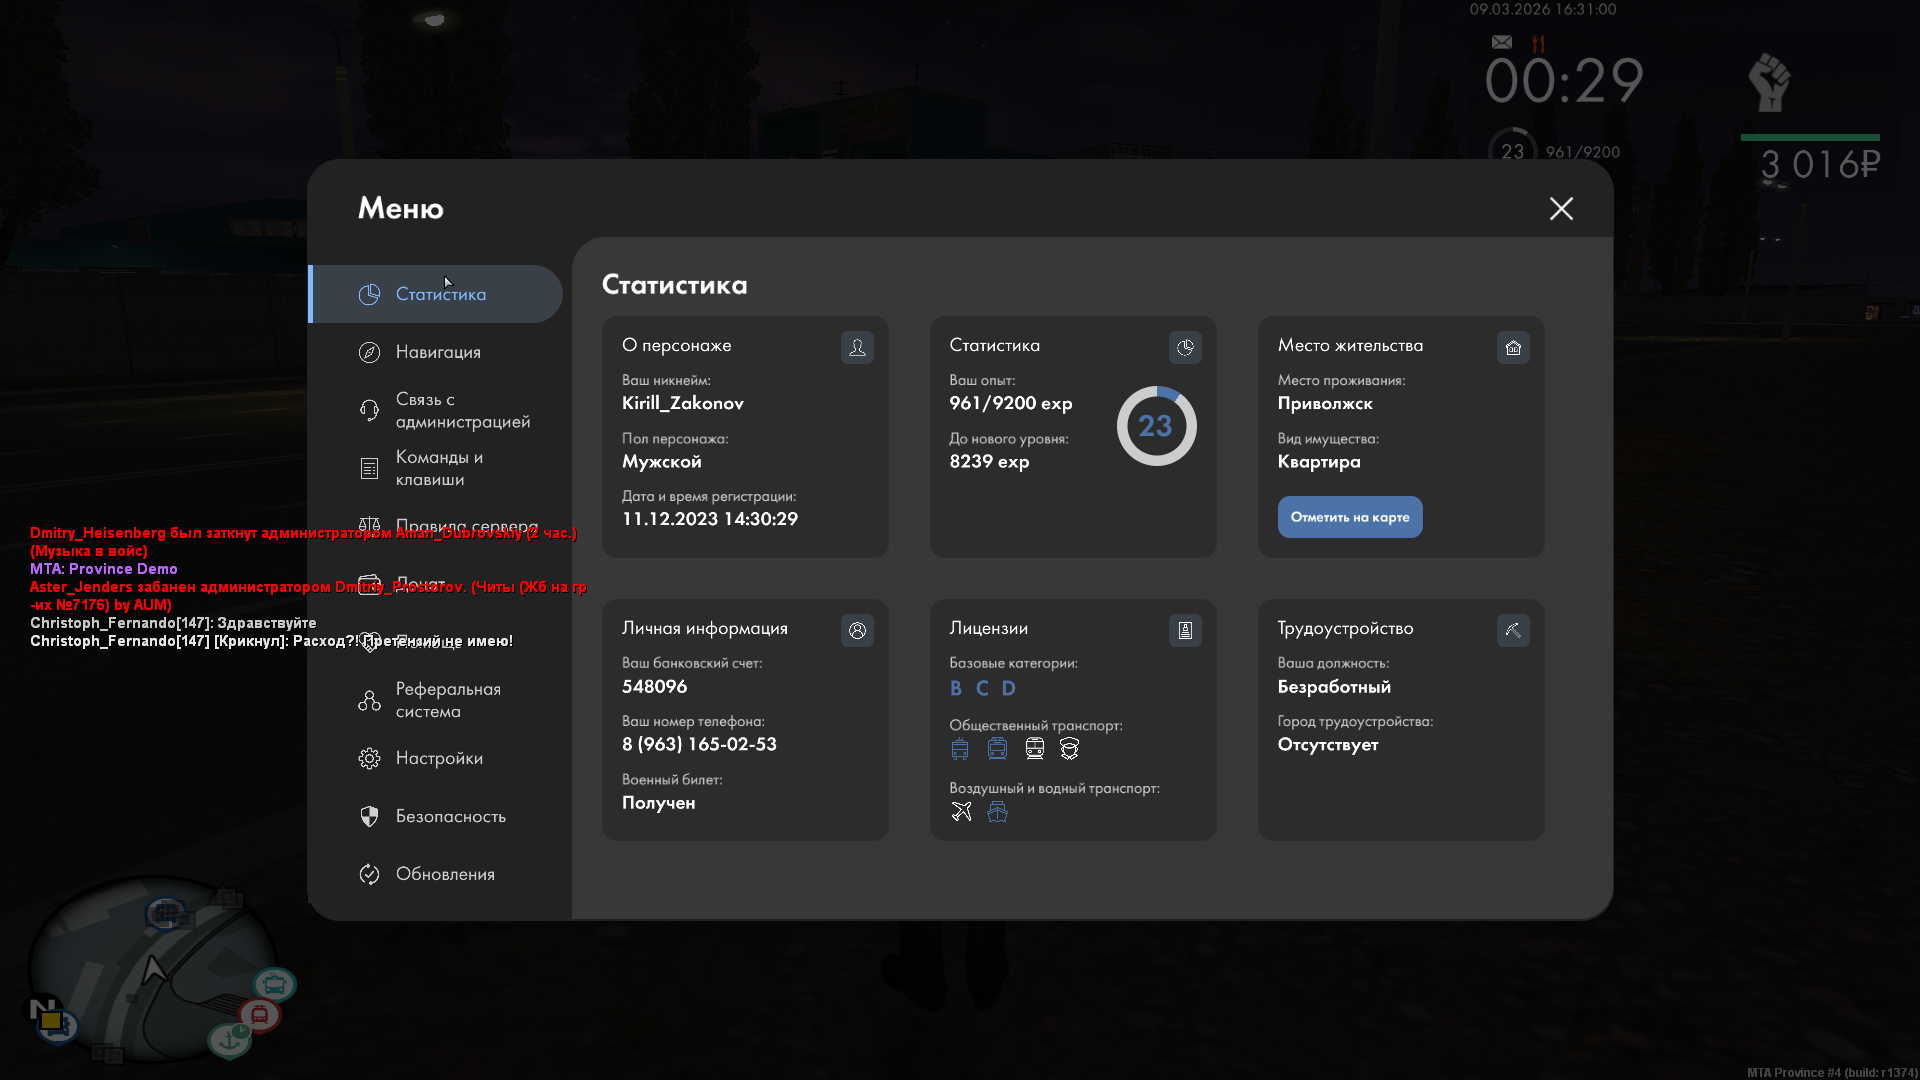The height and width of the screenshot is (1080, 1920).
Task: Open the Навигация menu section
Action: coord(438,352)
